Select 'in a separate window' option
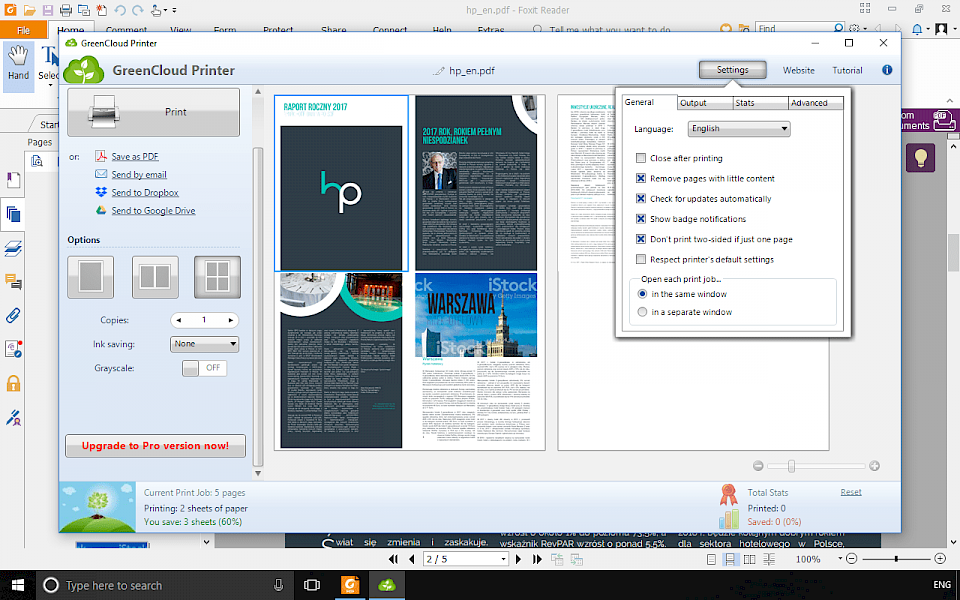 point(642,312)
